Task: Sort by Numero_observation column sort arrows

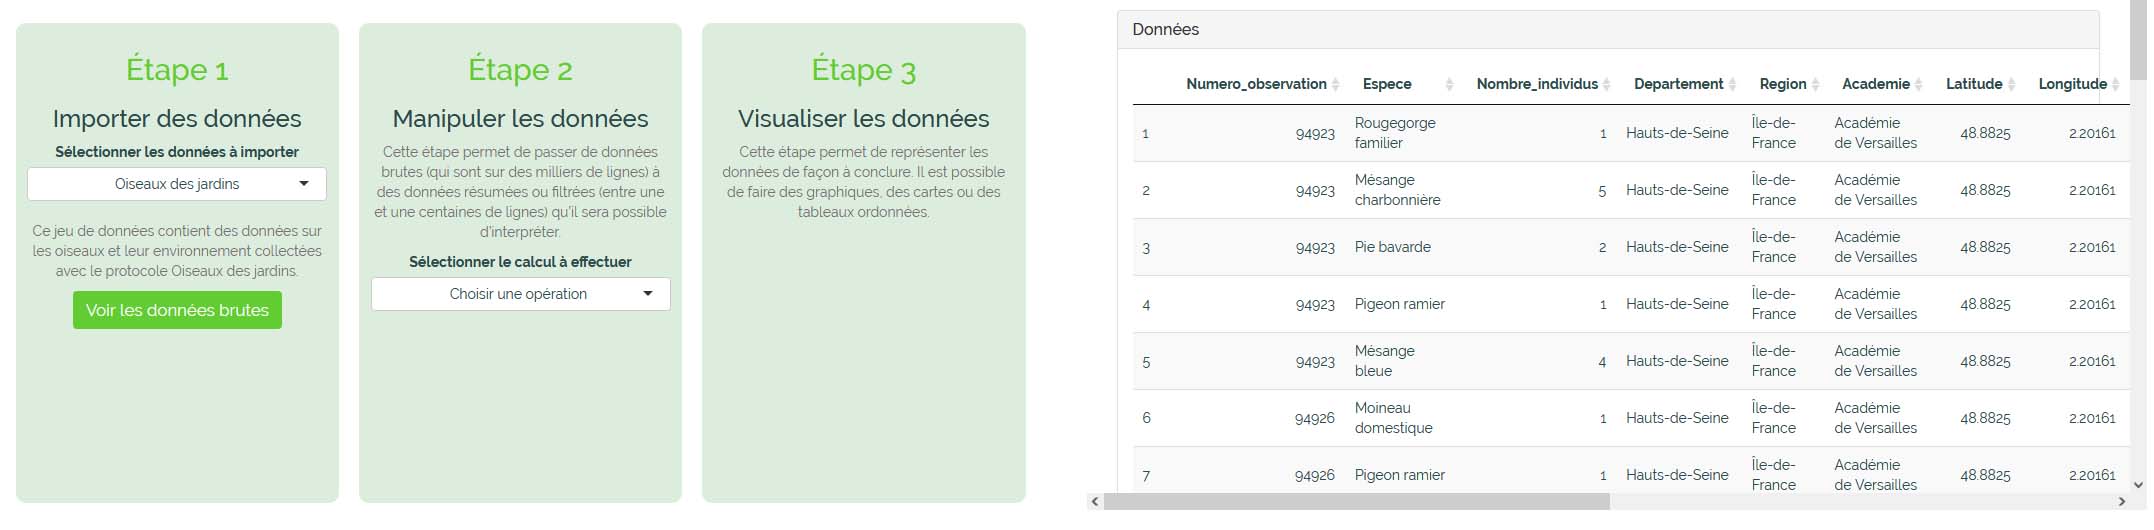Action: [x=1335, y=85]
